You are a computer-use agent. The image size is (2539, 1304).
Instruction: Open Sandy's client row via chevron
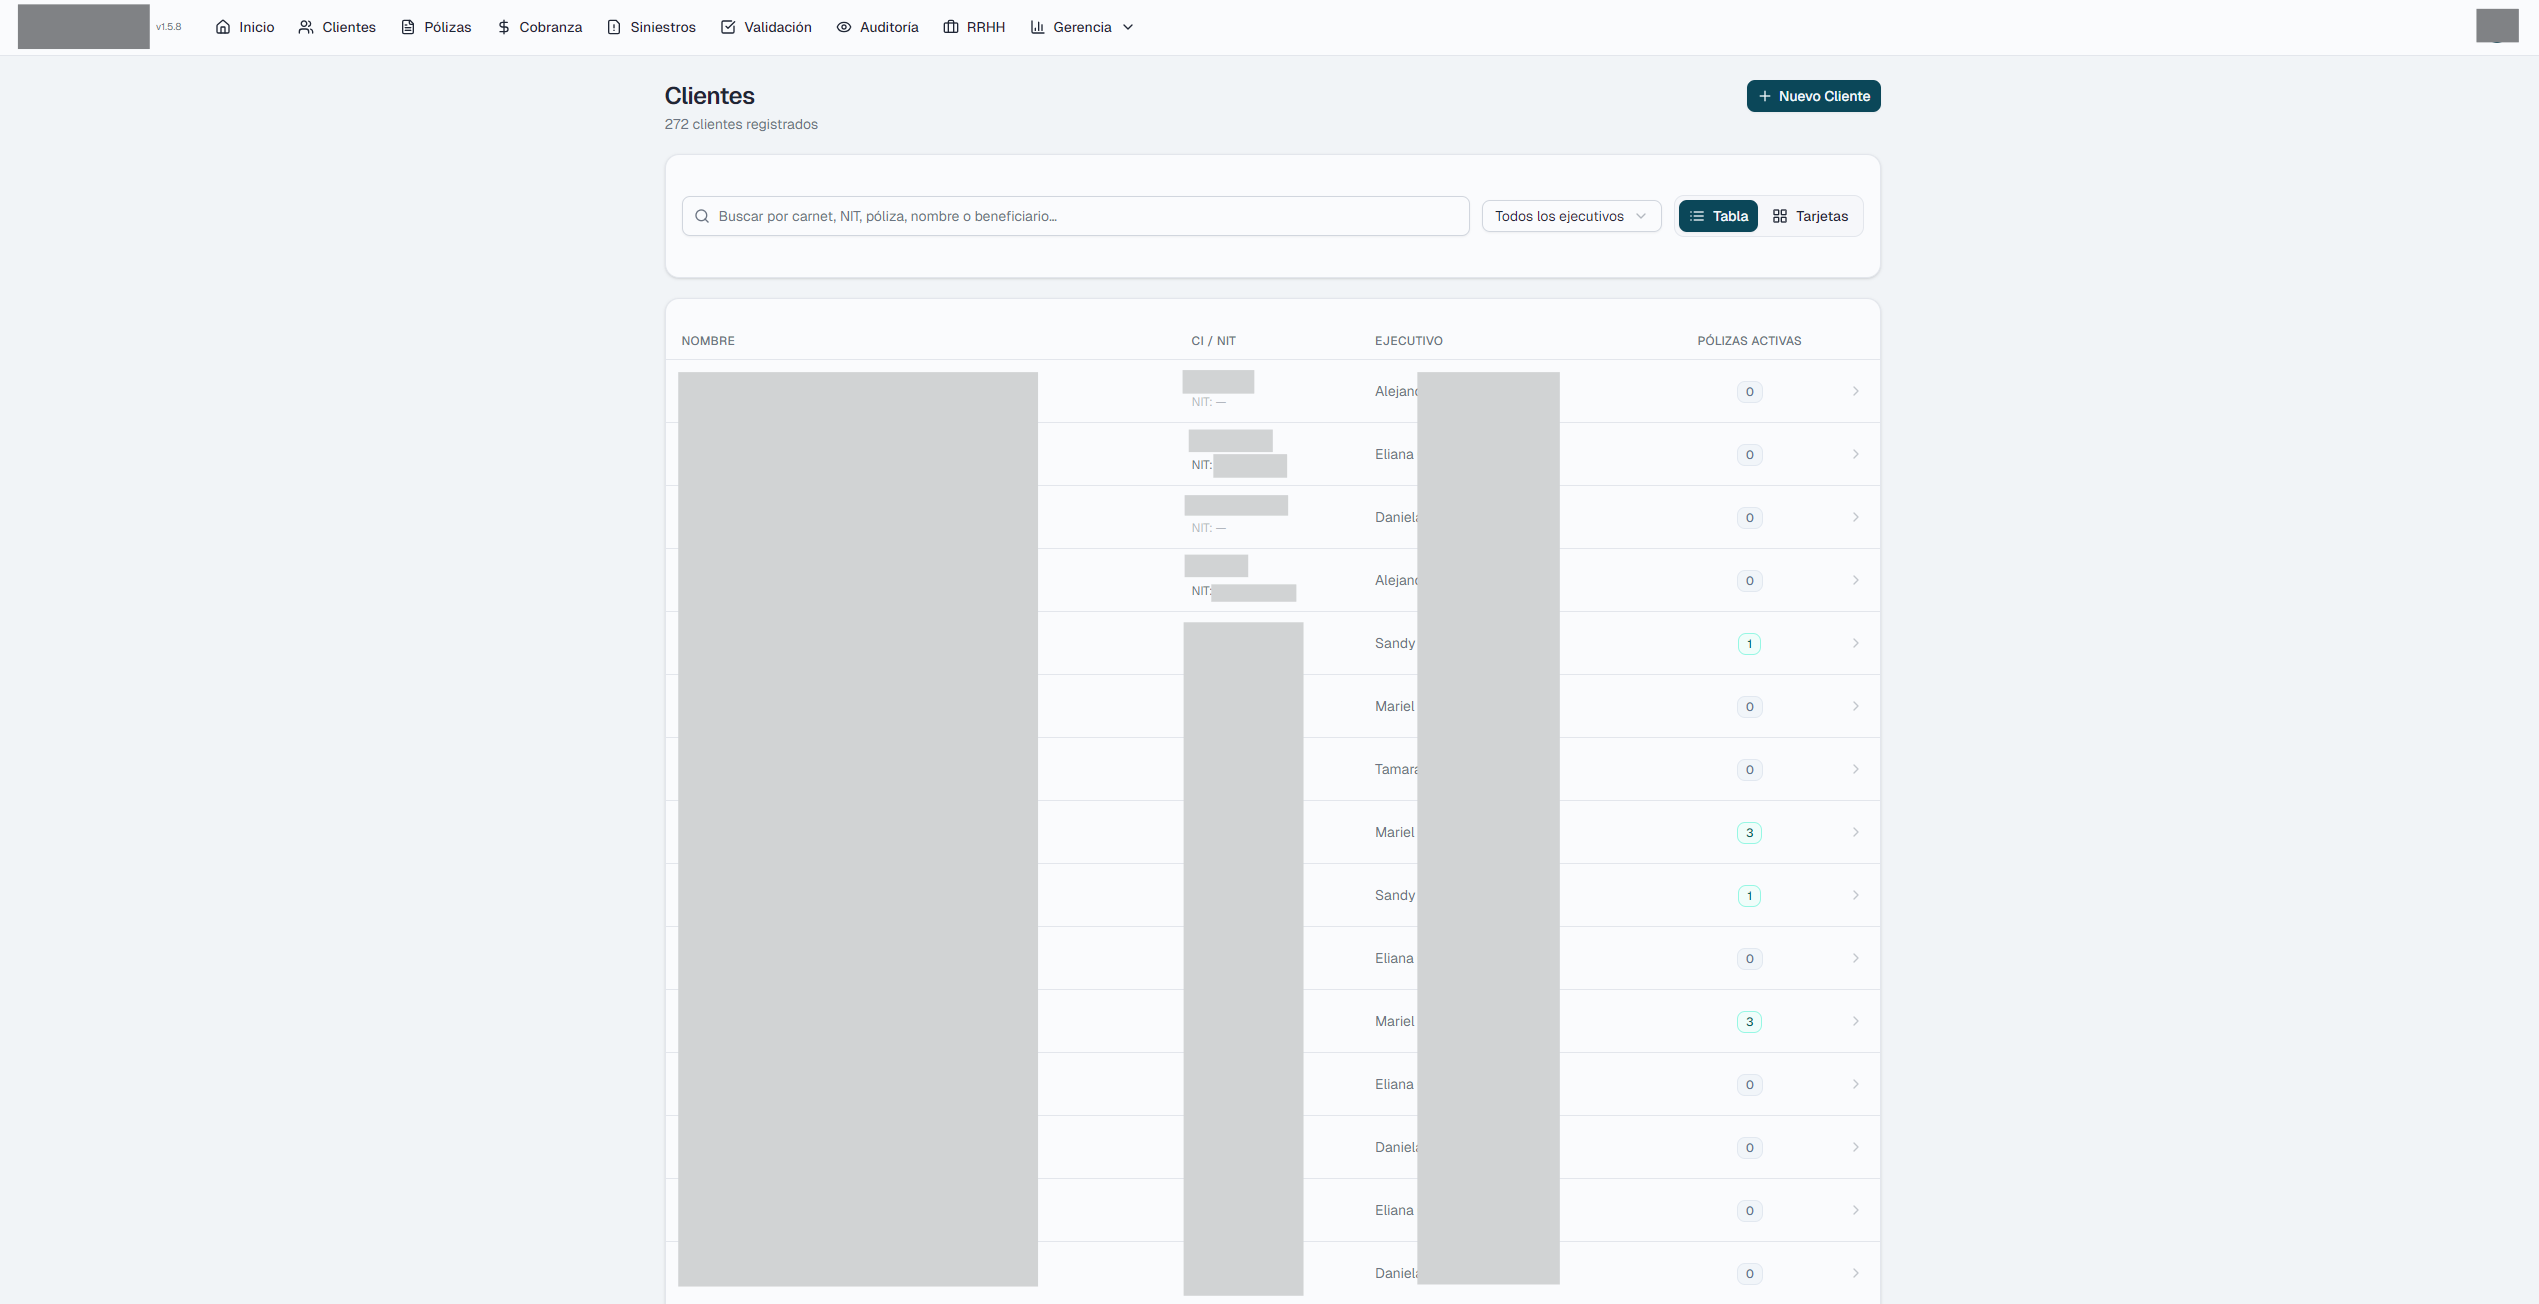tap(1856, 643)
